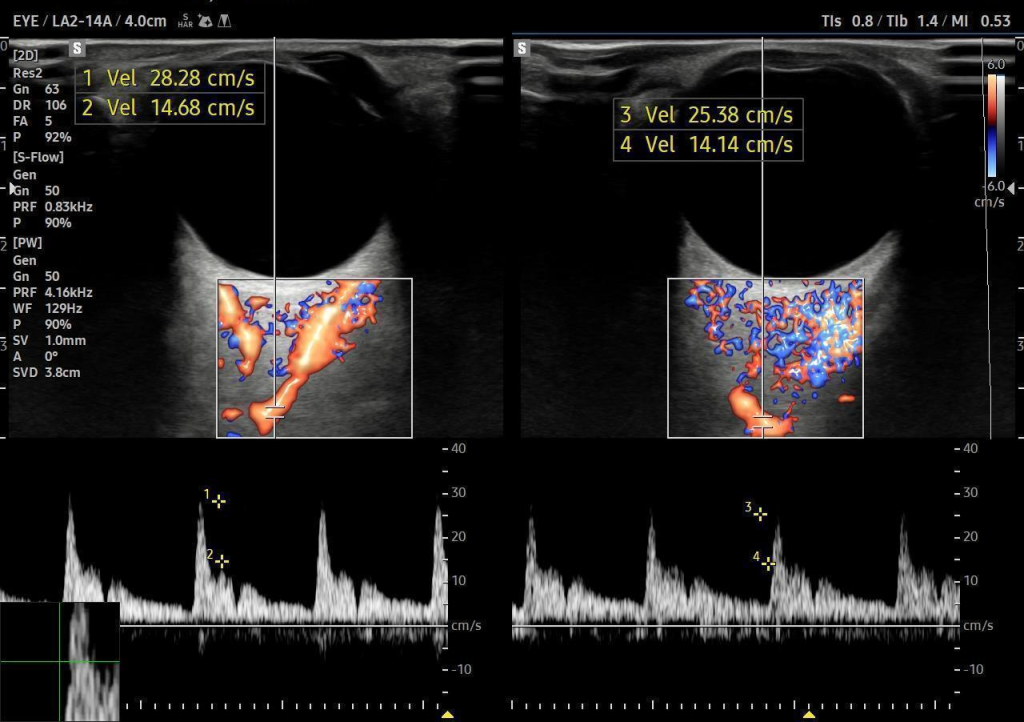1024x722 pixels.
Task: Click the image enhancement icon with sparkle
Action: pos(205,21)
